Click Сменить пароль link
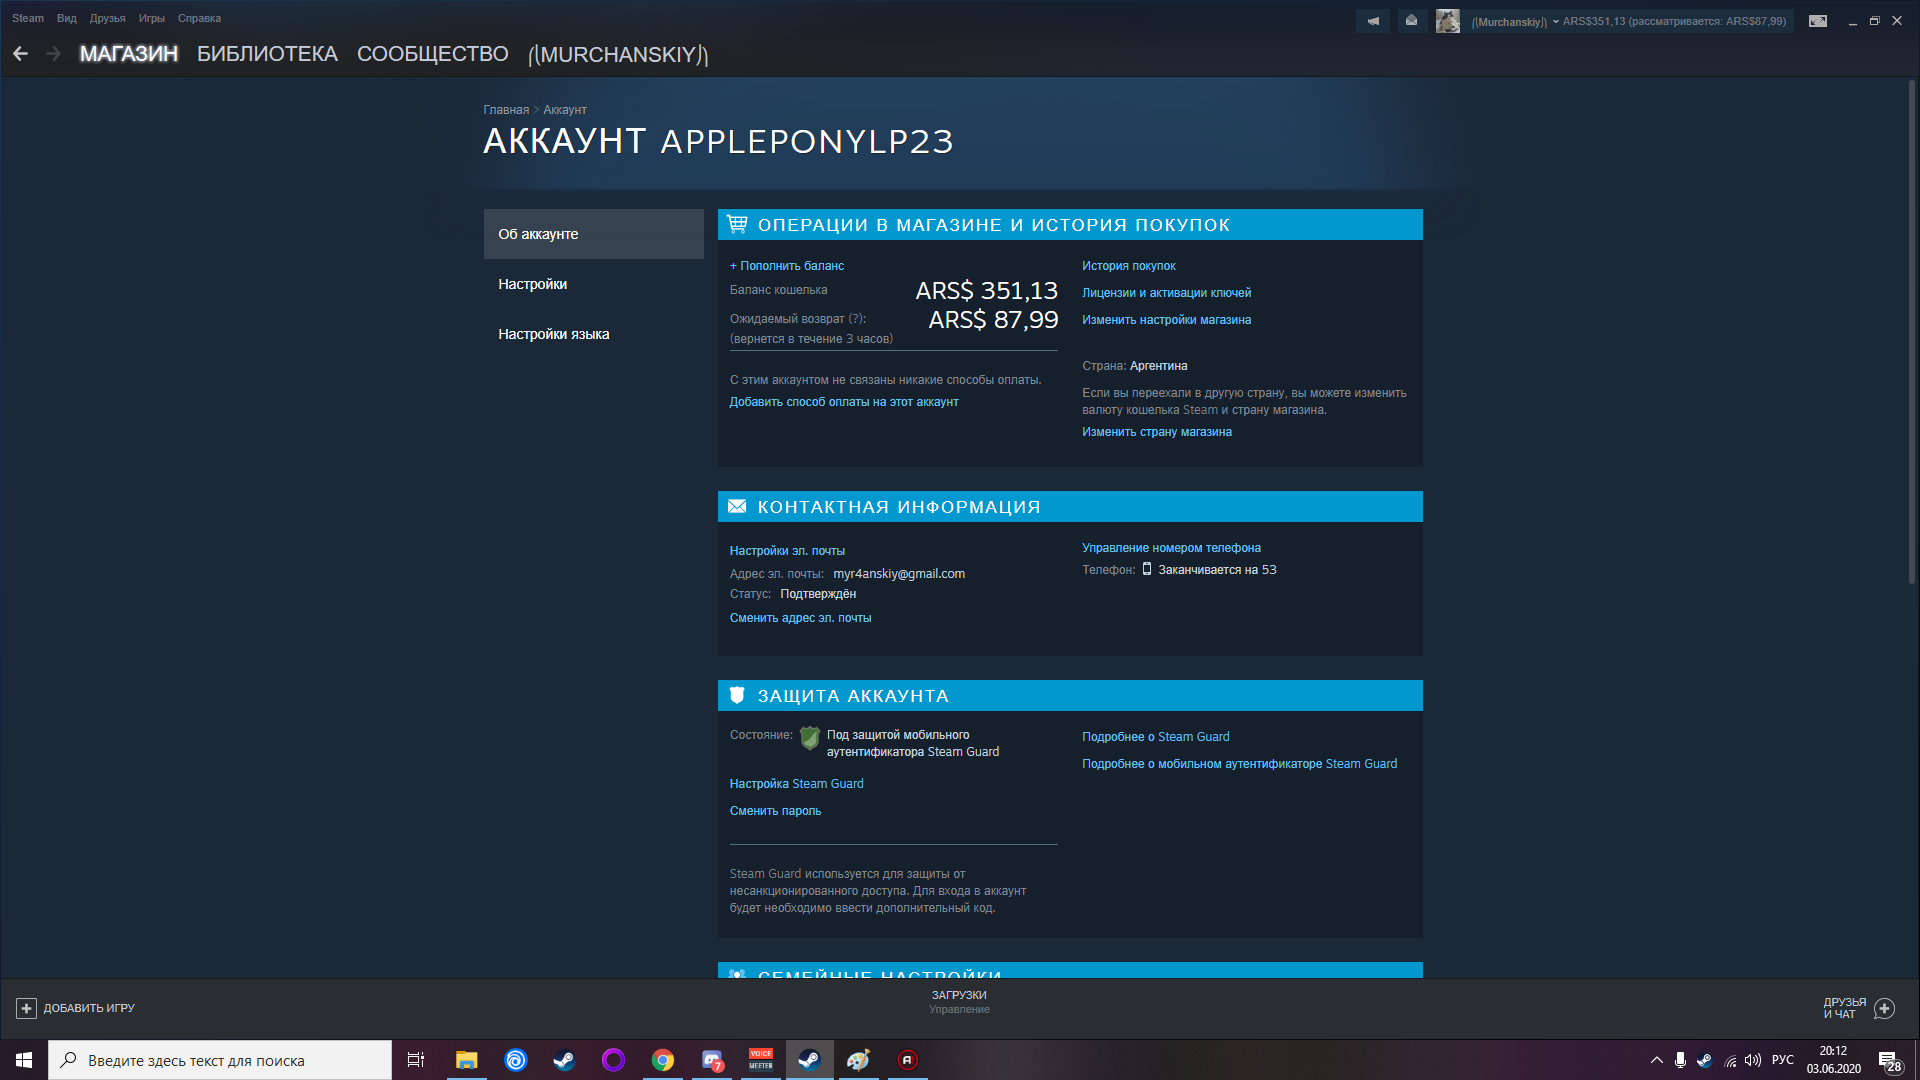1920x1080 pixels. point(775,811)
